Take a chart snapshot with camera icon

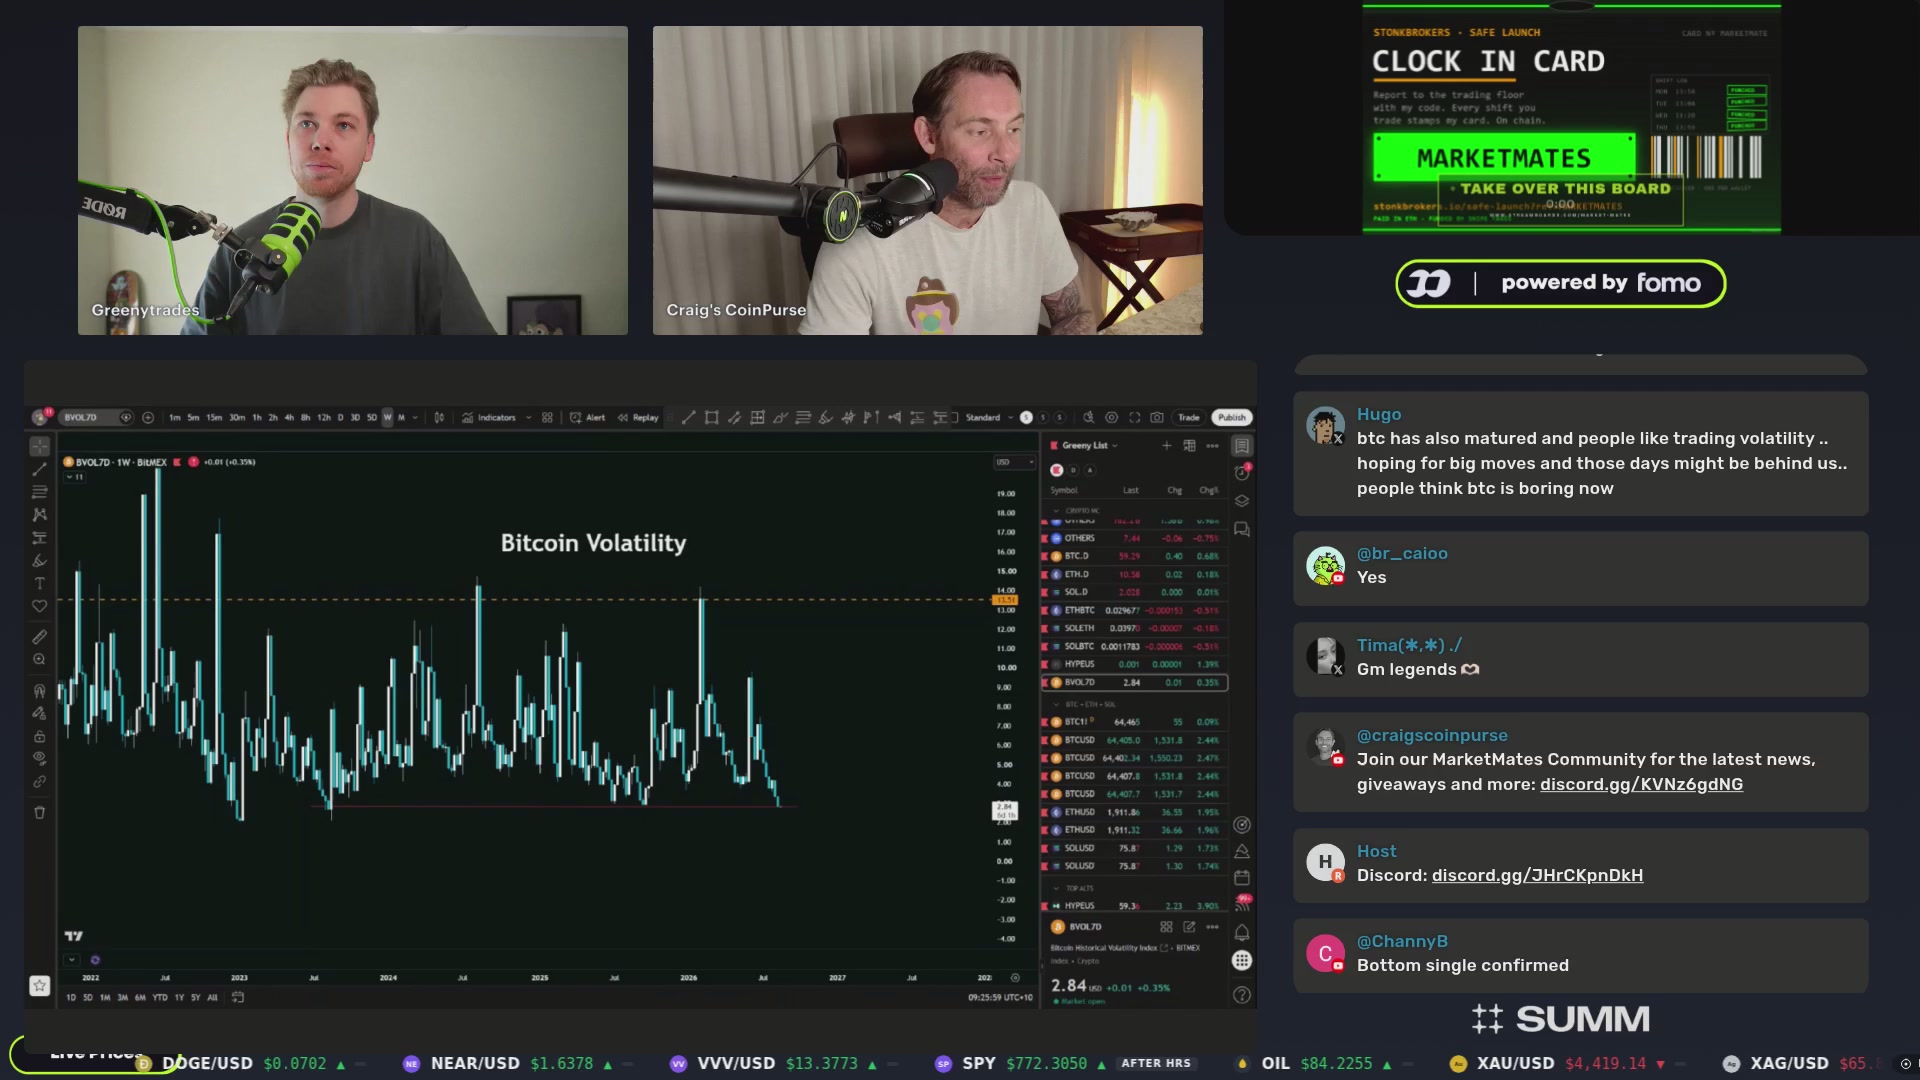tap(1157, 417)
